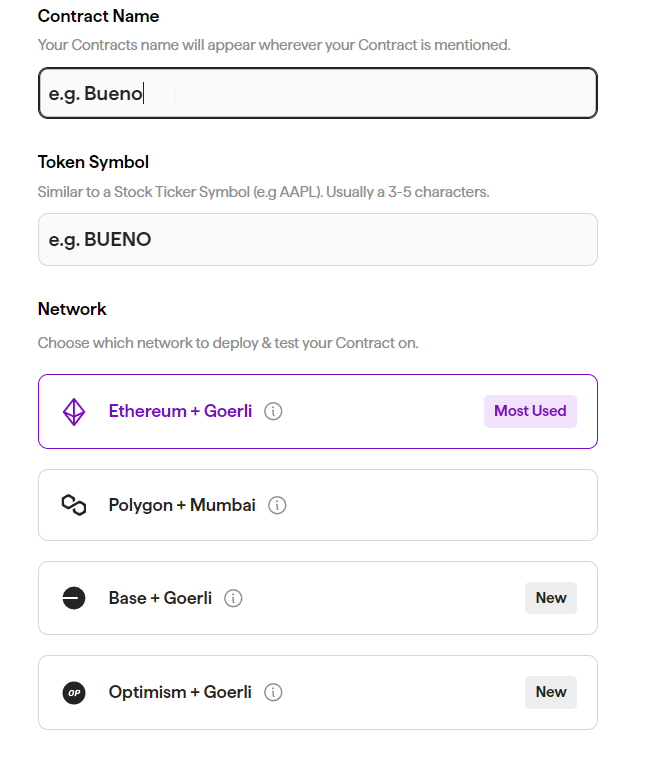Click the Base network logo icon
Image resolution: width=656 pixels, height=763 pixels.
coord(74,598)
